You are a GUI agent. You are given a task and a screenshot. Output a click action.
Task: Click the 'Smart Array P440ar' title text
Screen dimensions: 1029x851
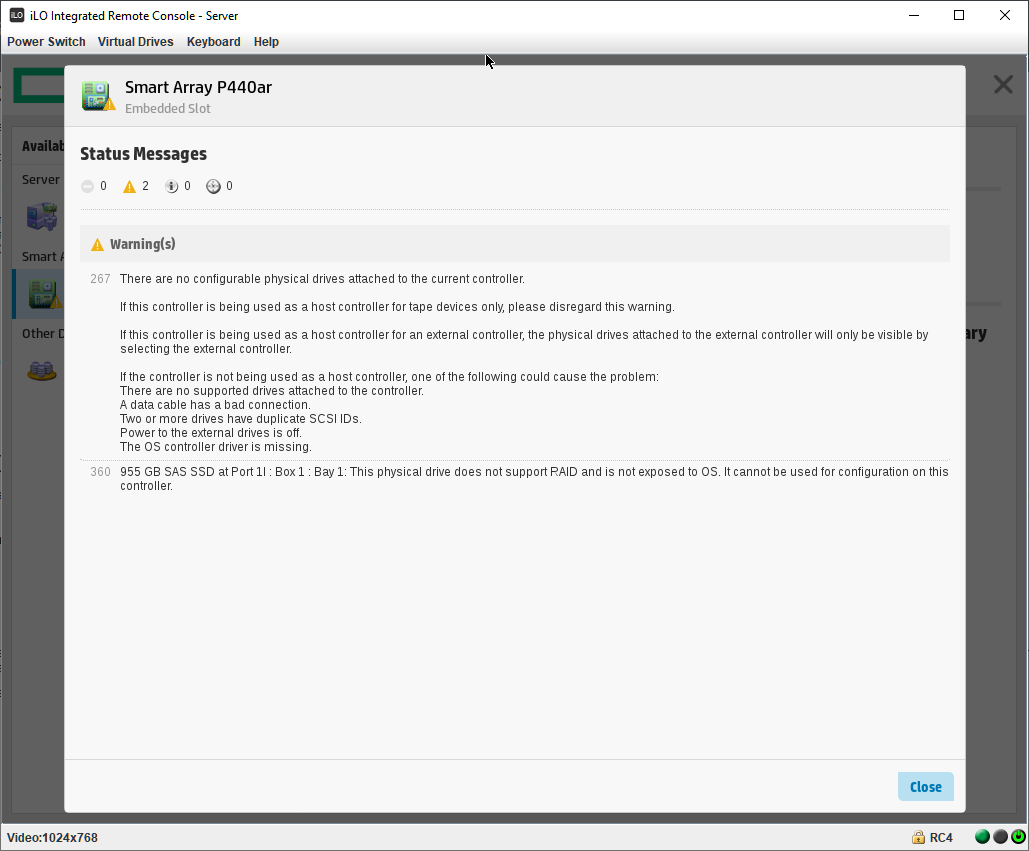(x=198, y=87)
